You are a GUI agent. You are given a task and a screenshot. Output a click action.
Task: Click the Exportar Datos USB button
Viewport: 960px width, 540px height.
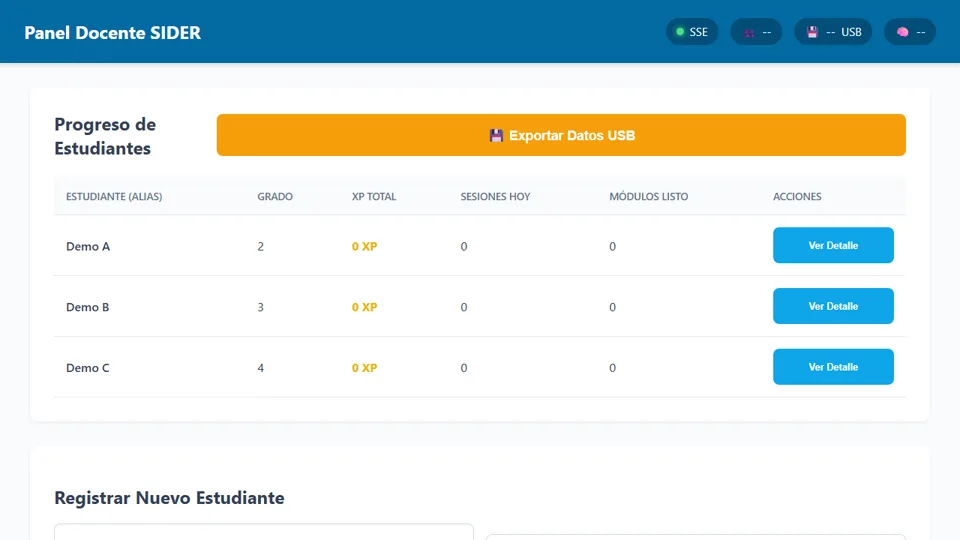(561, 135)
